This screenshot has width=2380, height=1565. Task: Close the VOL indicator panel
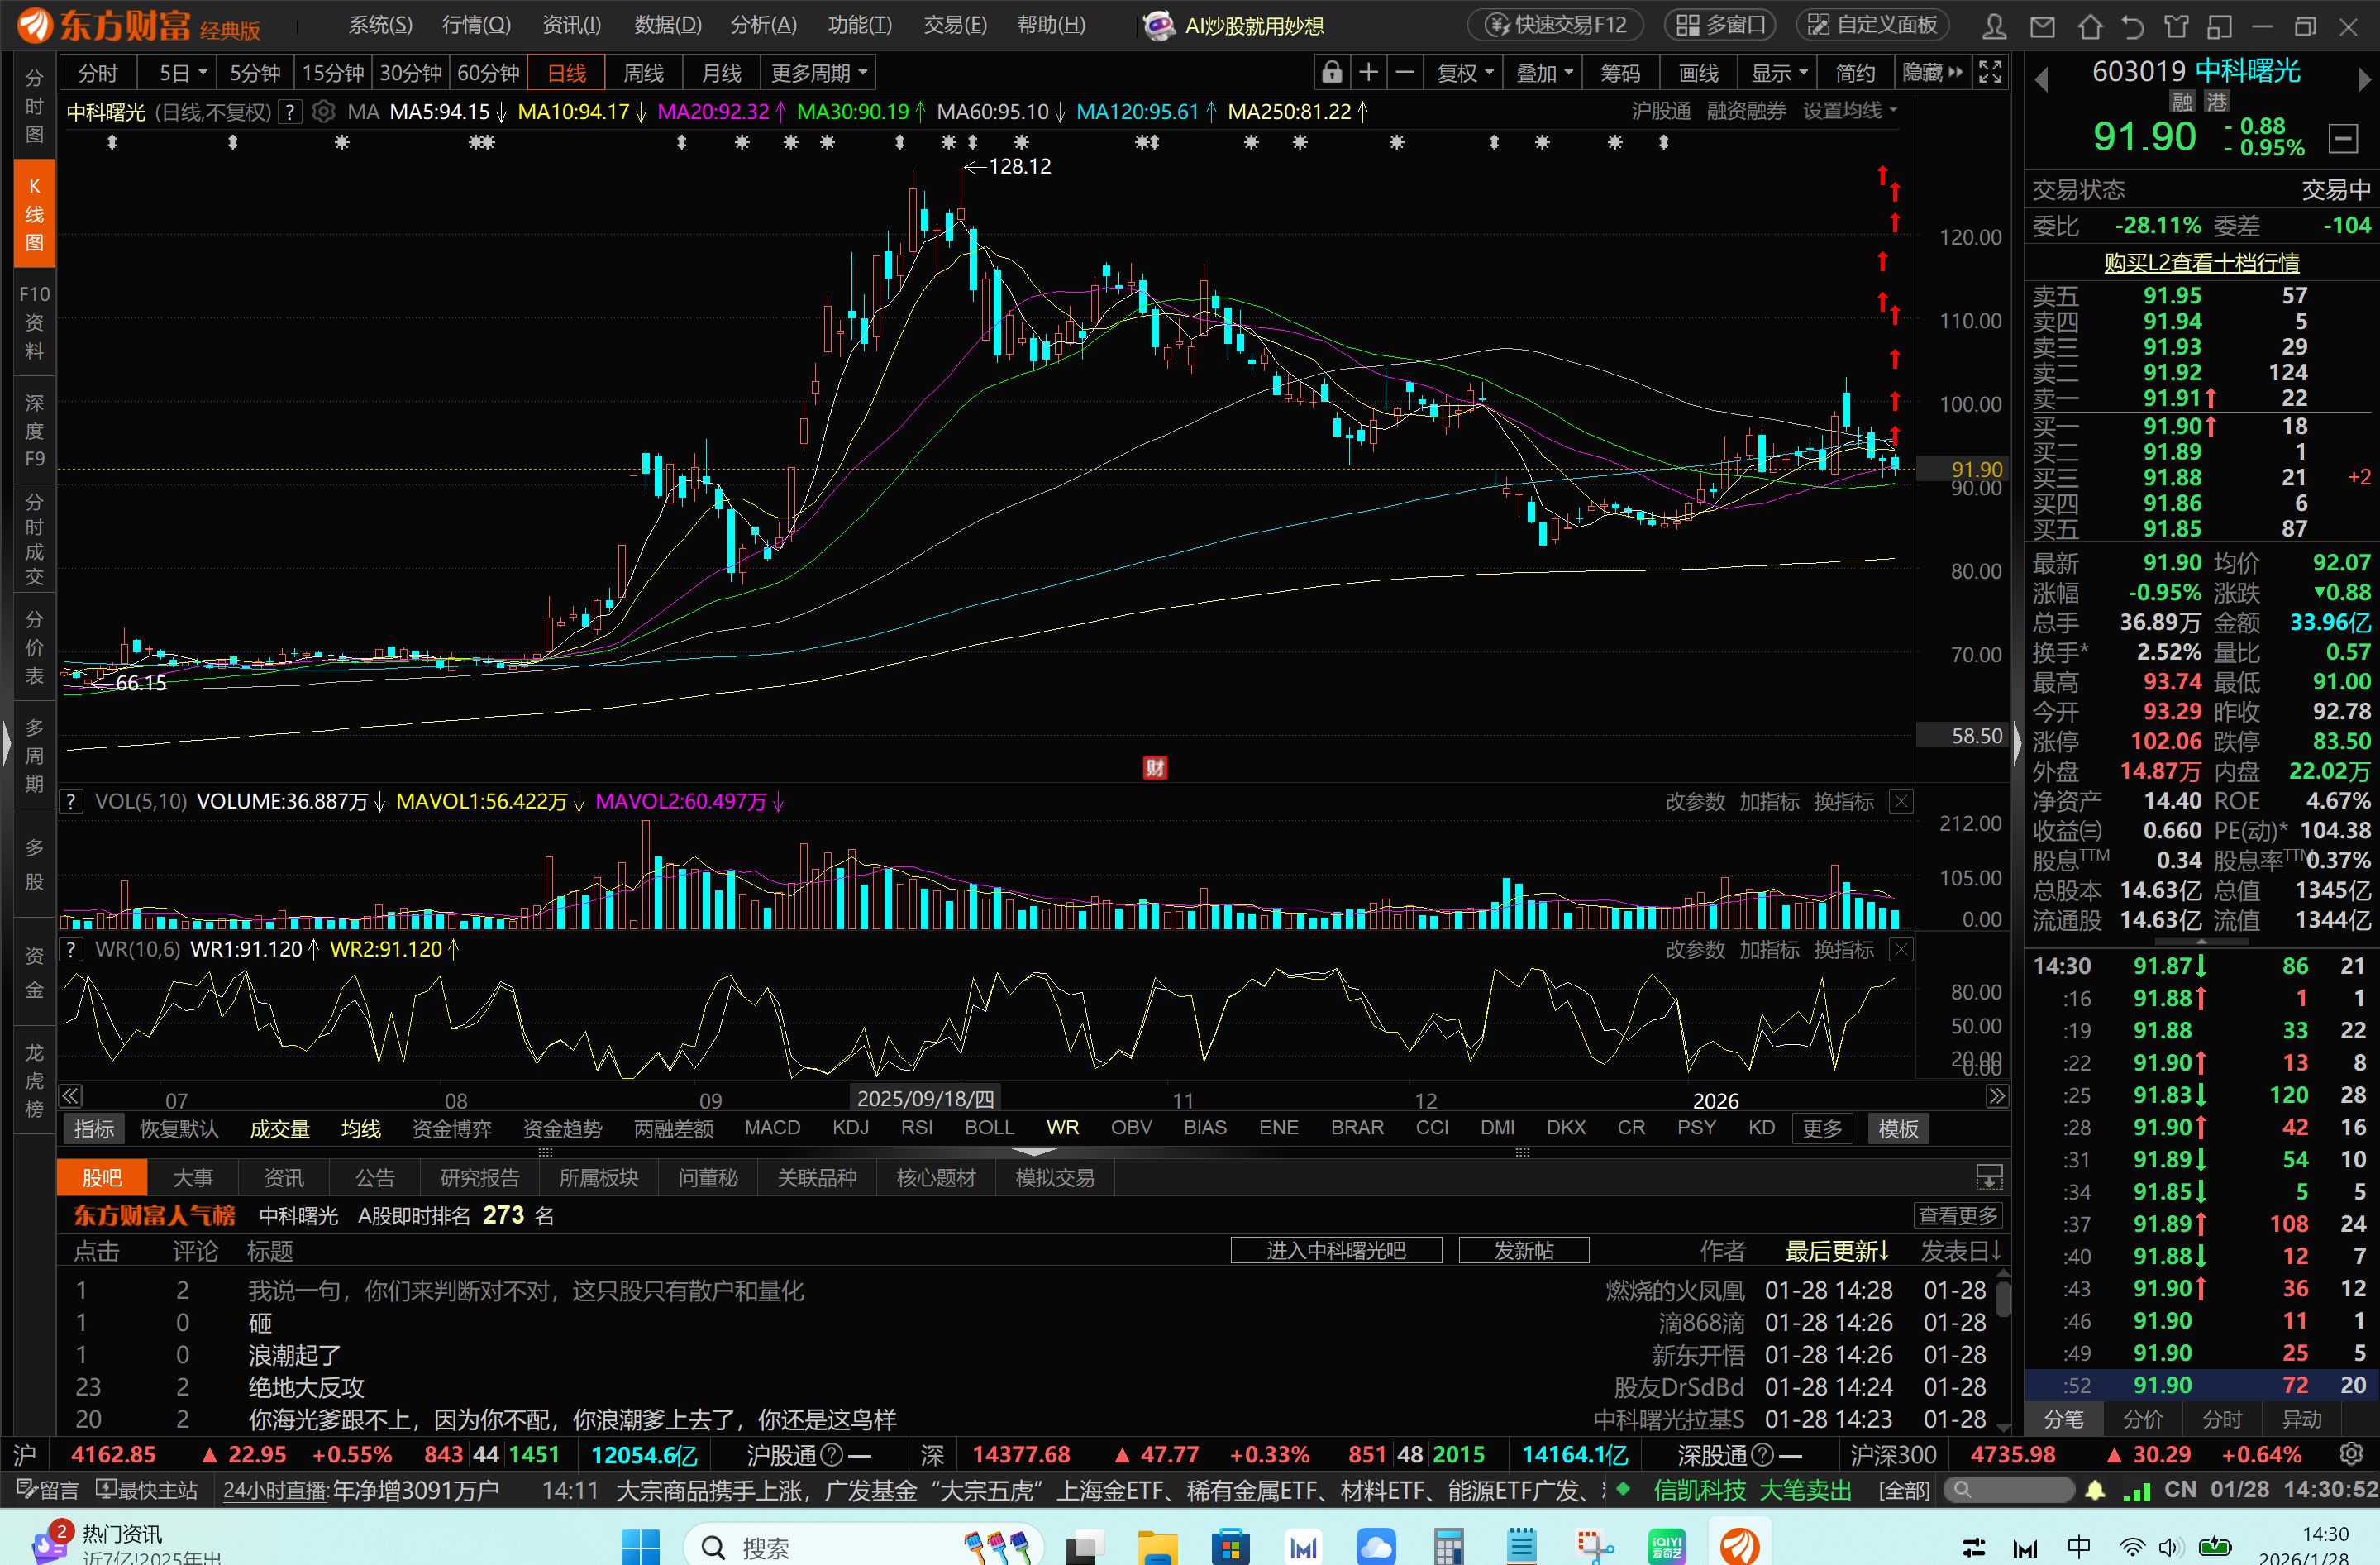[1901, 801]
